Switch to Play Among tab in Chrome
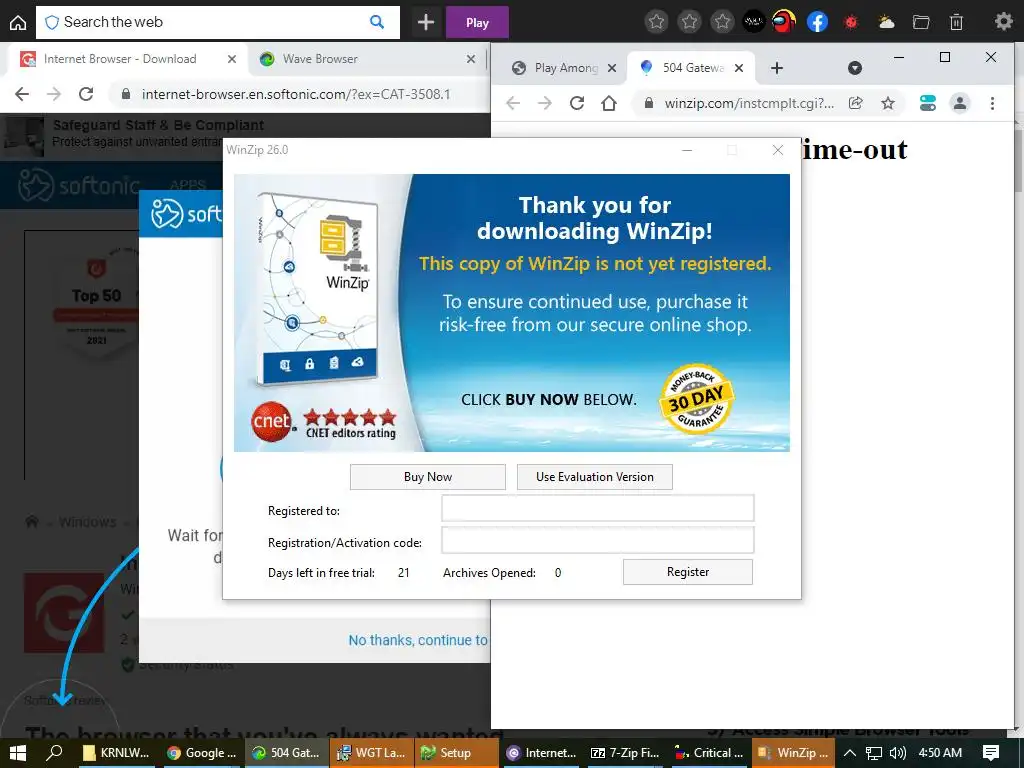The width and height of the screenshot is (1024, 768). (x=566, y=68)
